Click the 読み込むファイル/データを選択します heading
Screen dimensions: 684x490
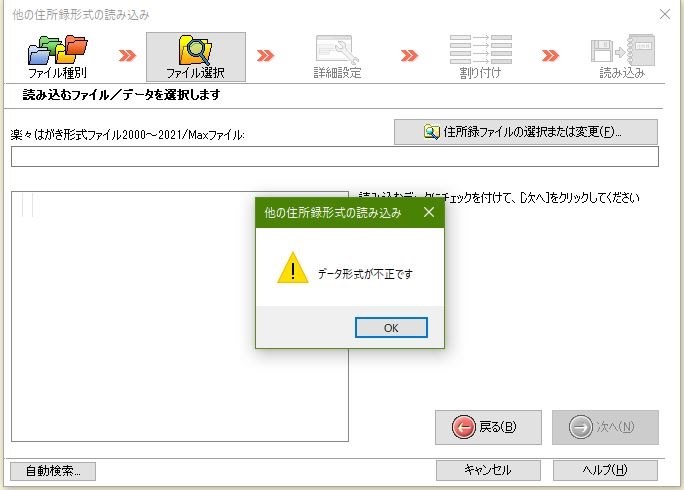(x=121, y=95)
